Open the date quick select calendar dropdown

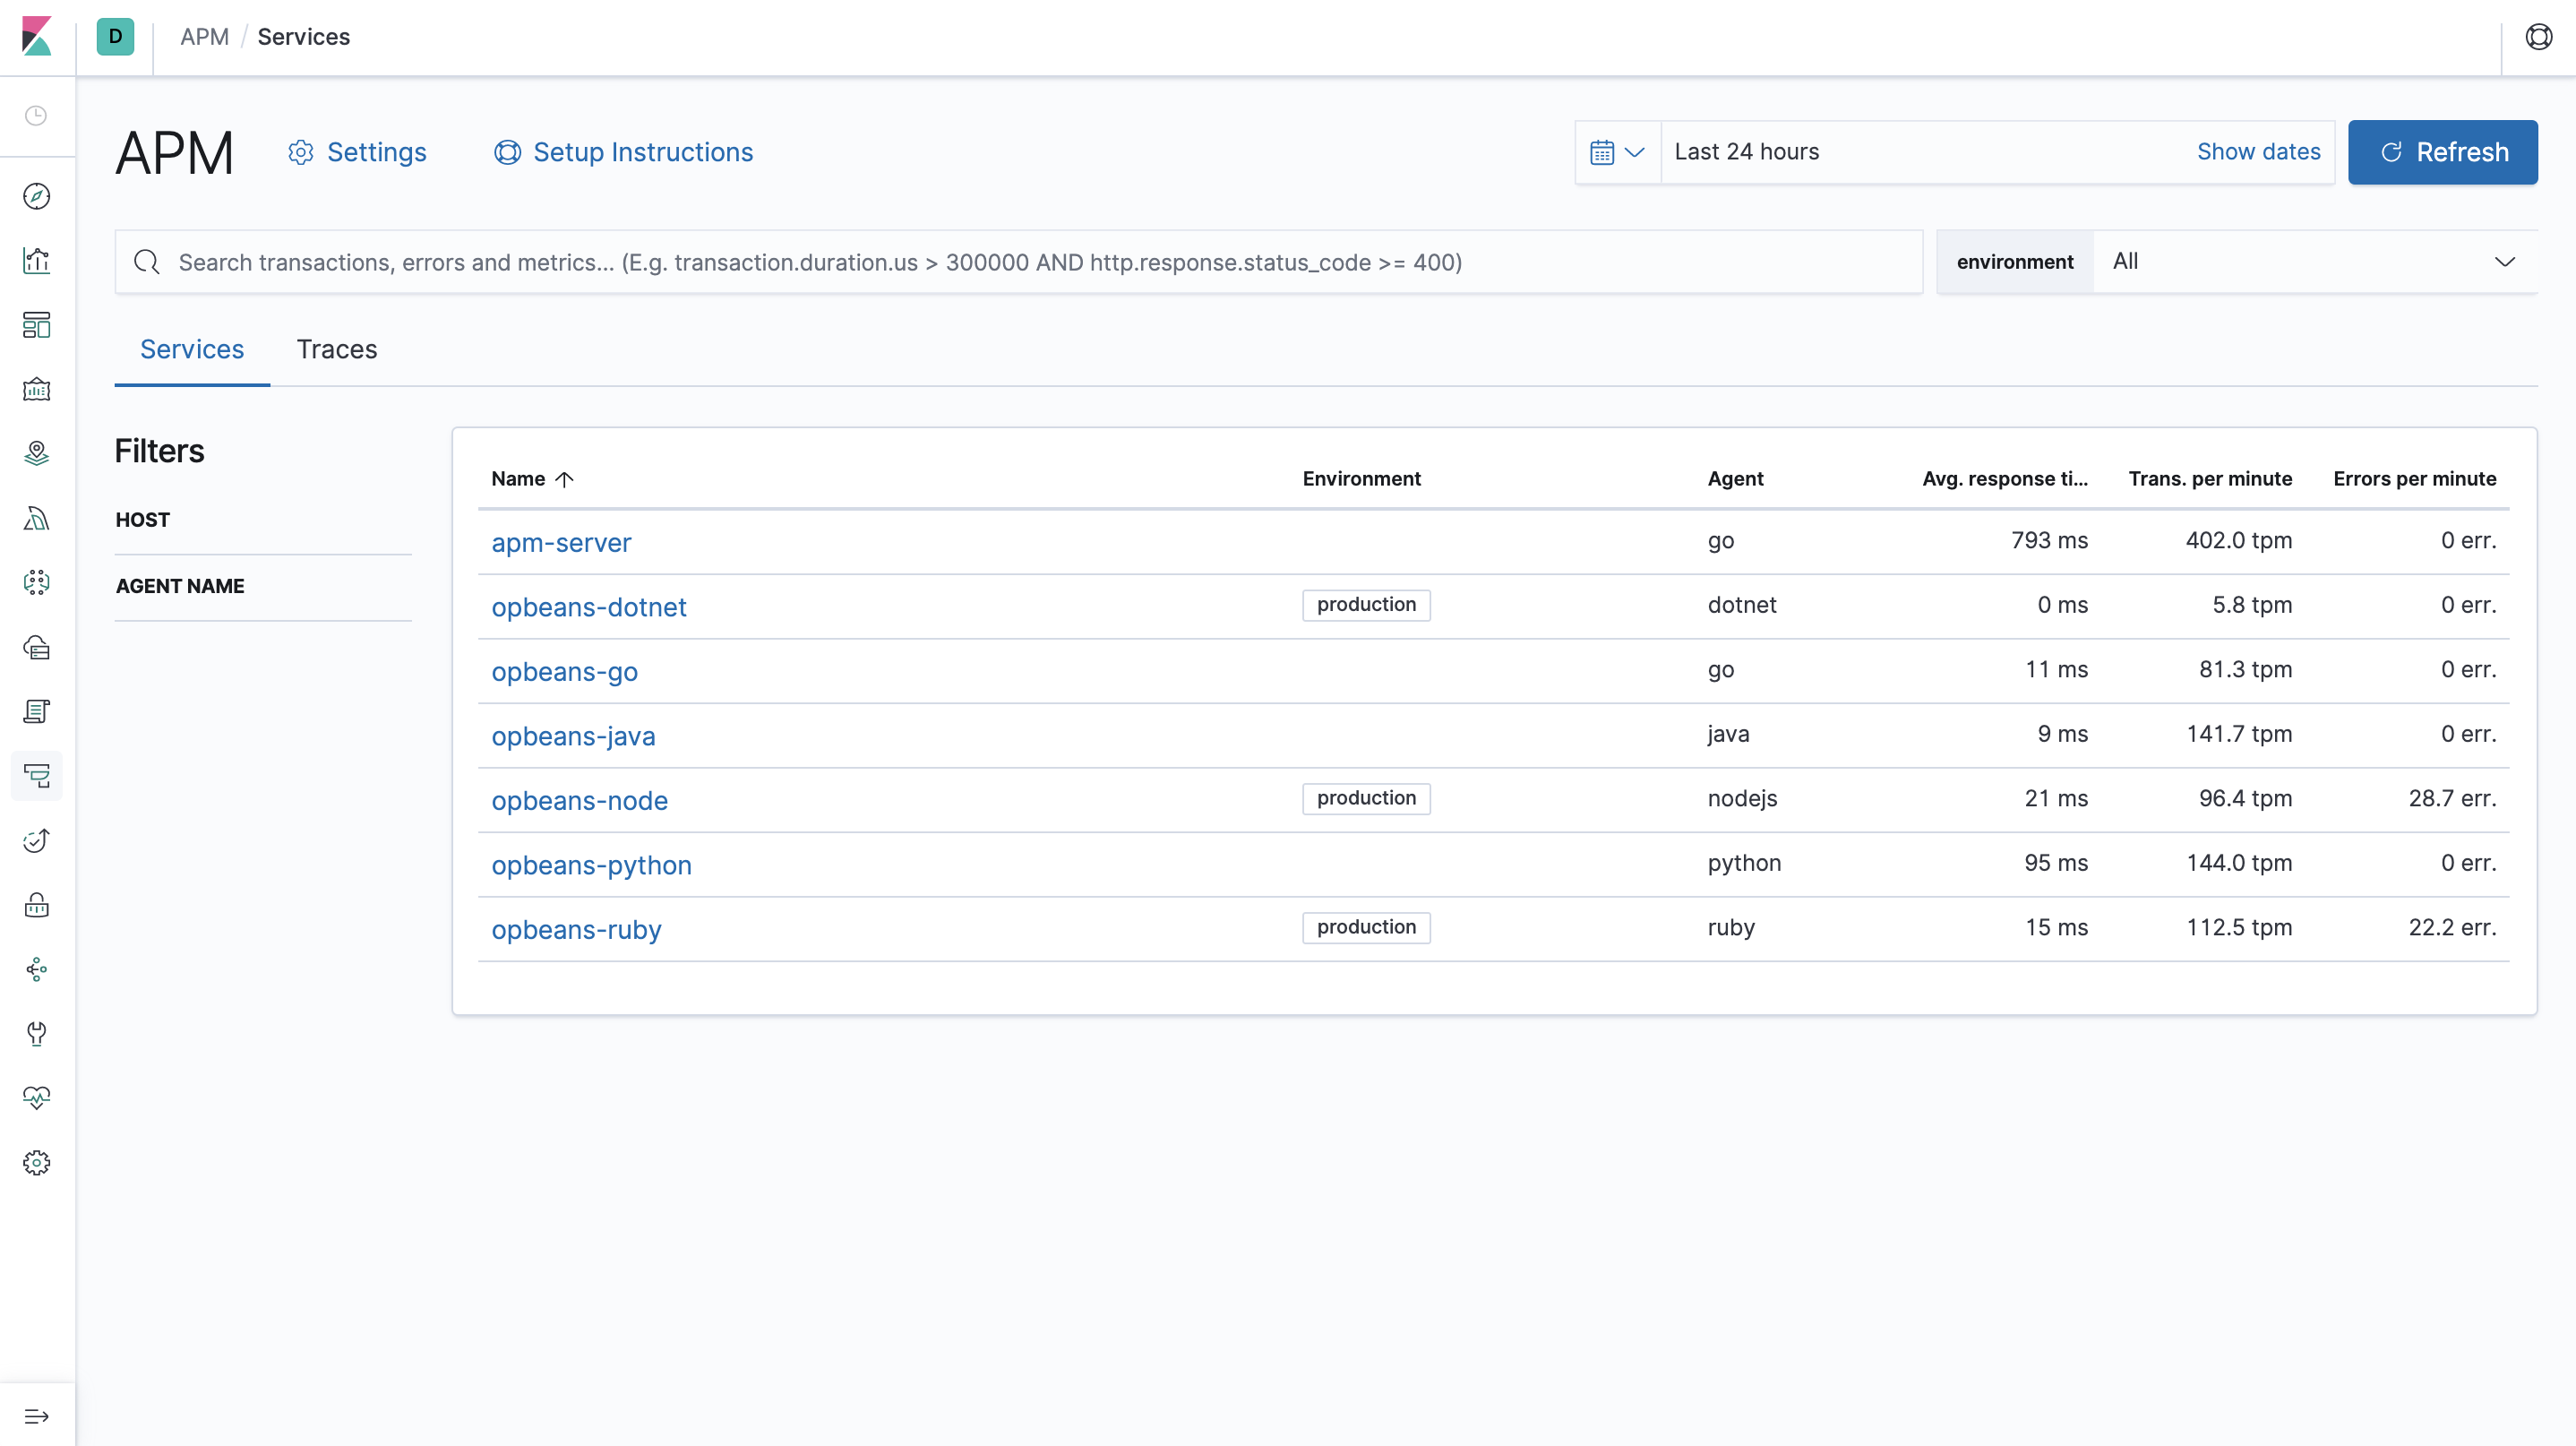coord(1616,152)
